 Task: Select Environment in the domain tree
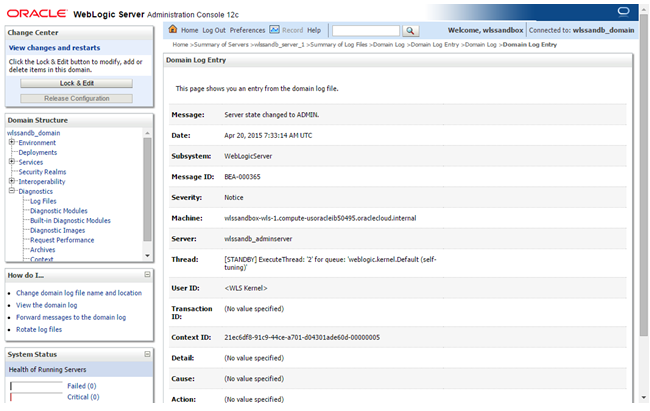coord(37,143)
